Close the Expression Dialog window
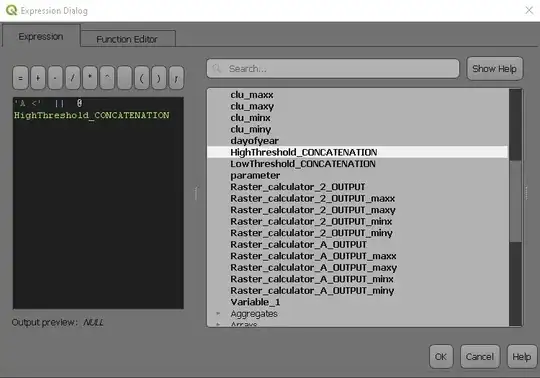 click(x=529, y=10)
